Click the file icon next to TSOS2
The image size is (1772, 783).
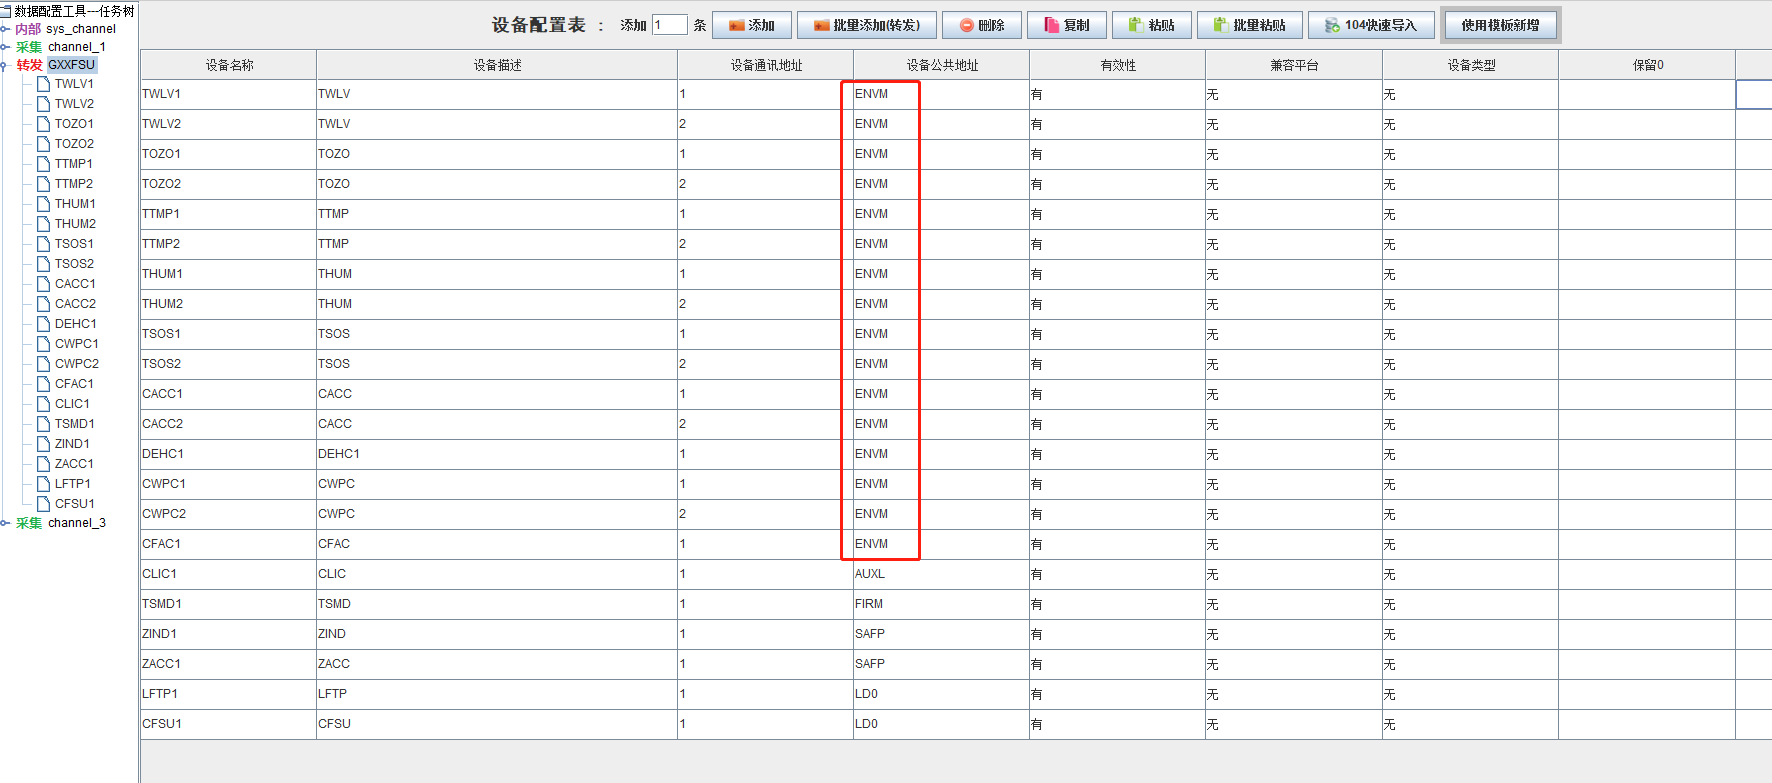click(x=43, y=264)
